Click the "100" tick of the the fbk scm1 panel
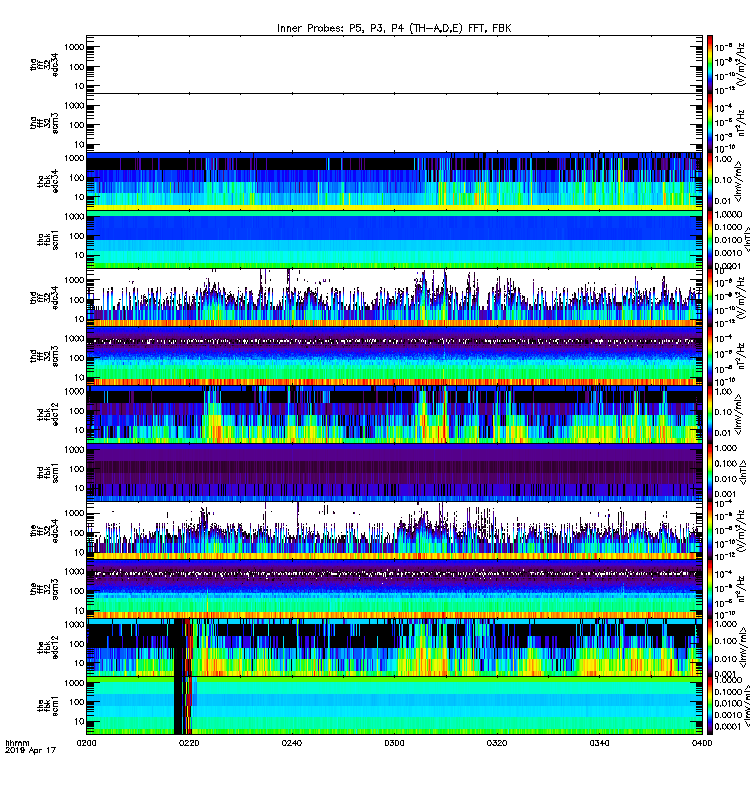This screenshot has width=750, height=800. [x=77, y=702]
